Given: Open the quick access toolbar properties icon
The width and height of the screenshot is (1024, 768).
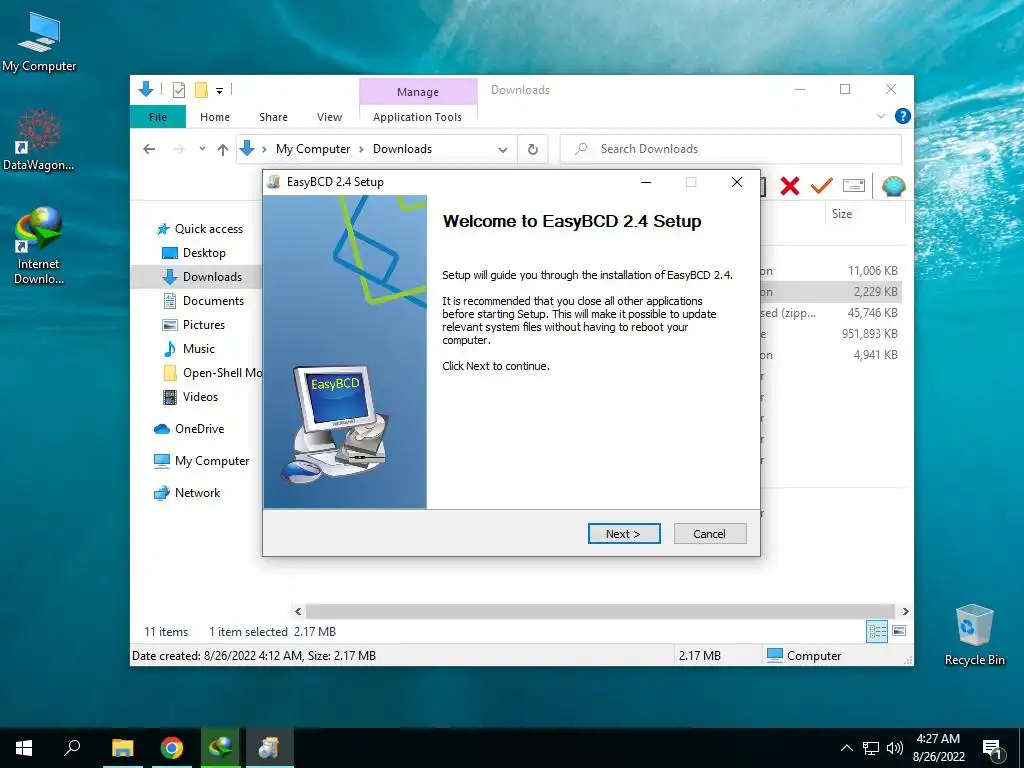Looking at the screenshot, I should (178, 89).
